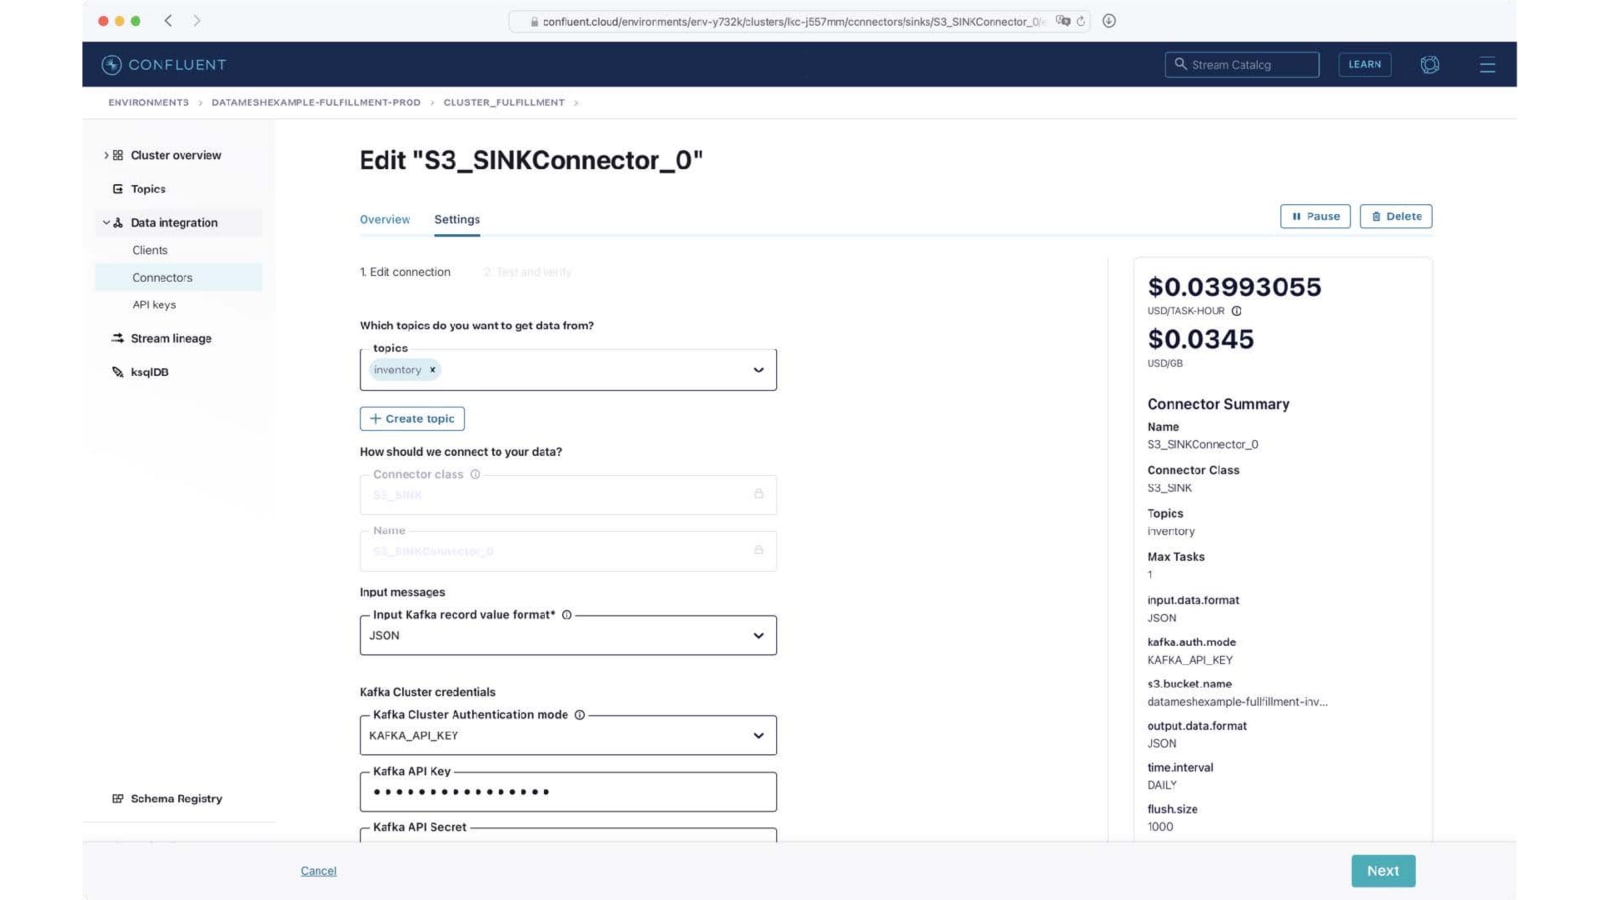Go back with browser back arrow
The width and height of the screenshot is (1600, 900).
[168, 21]
